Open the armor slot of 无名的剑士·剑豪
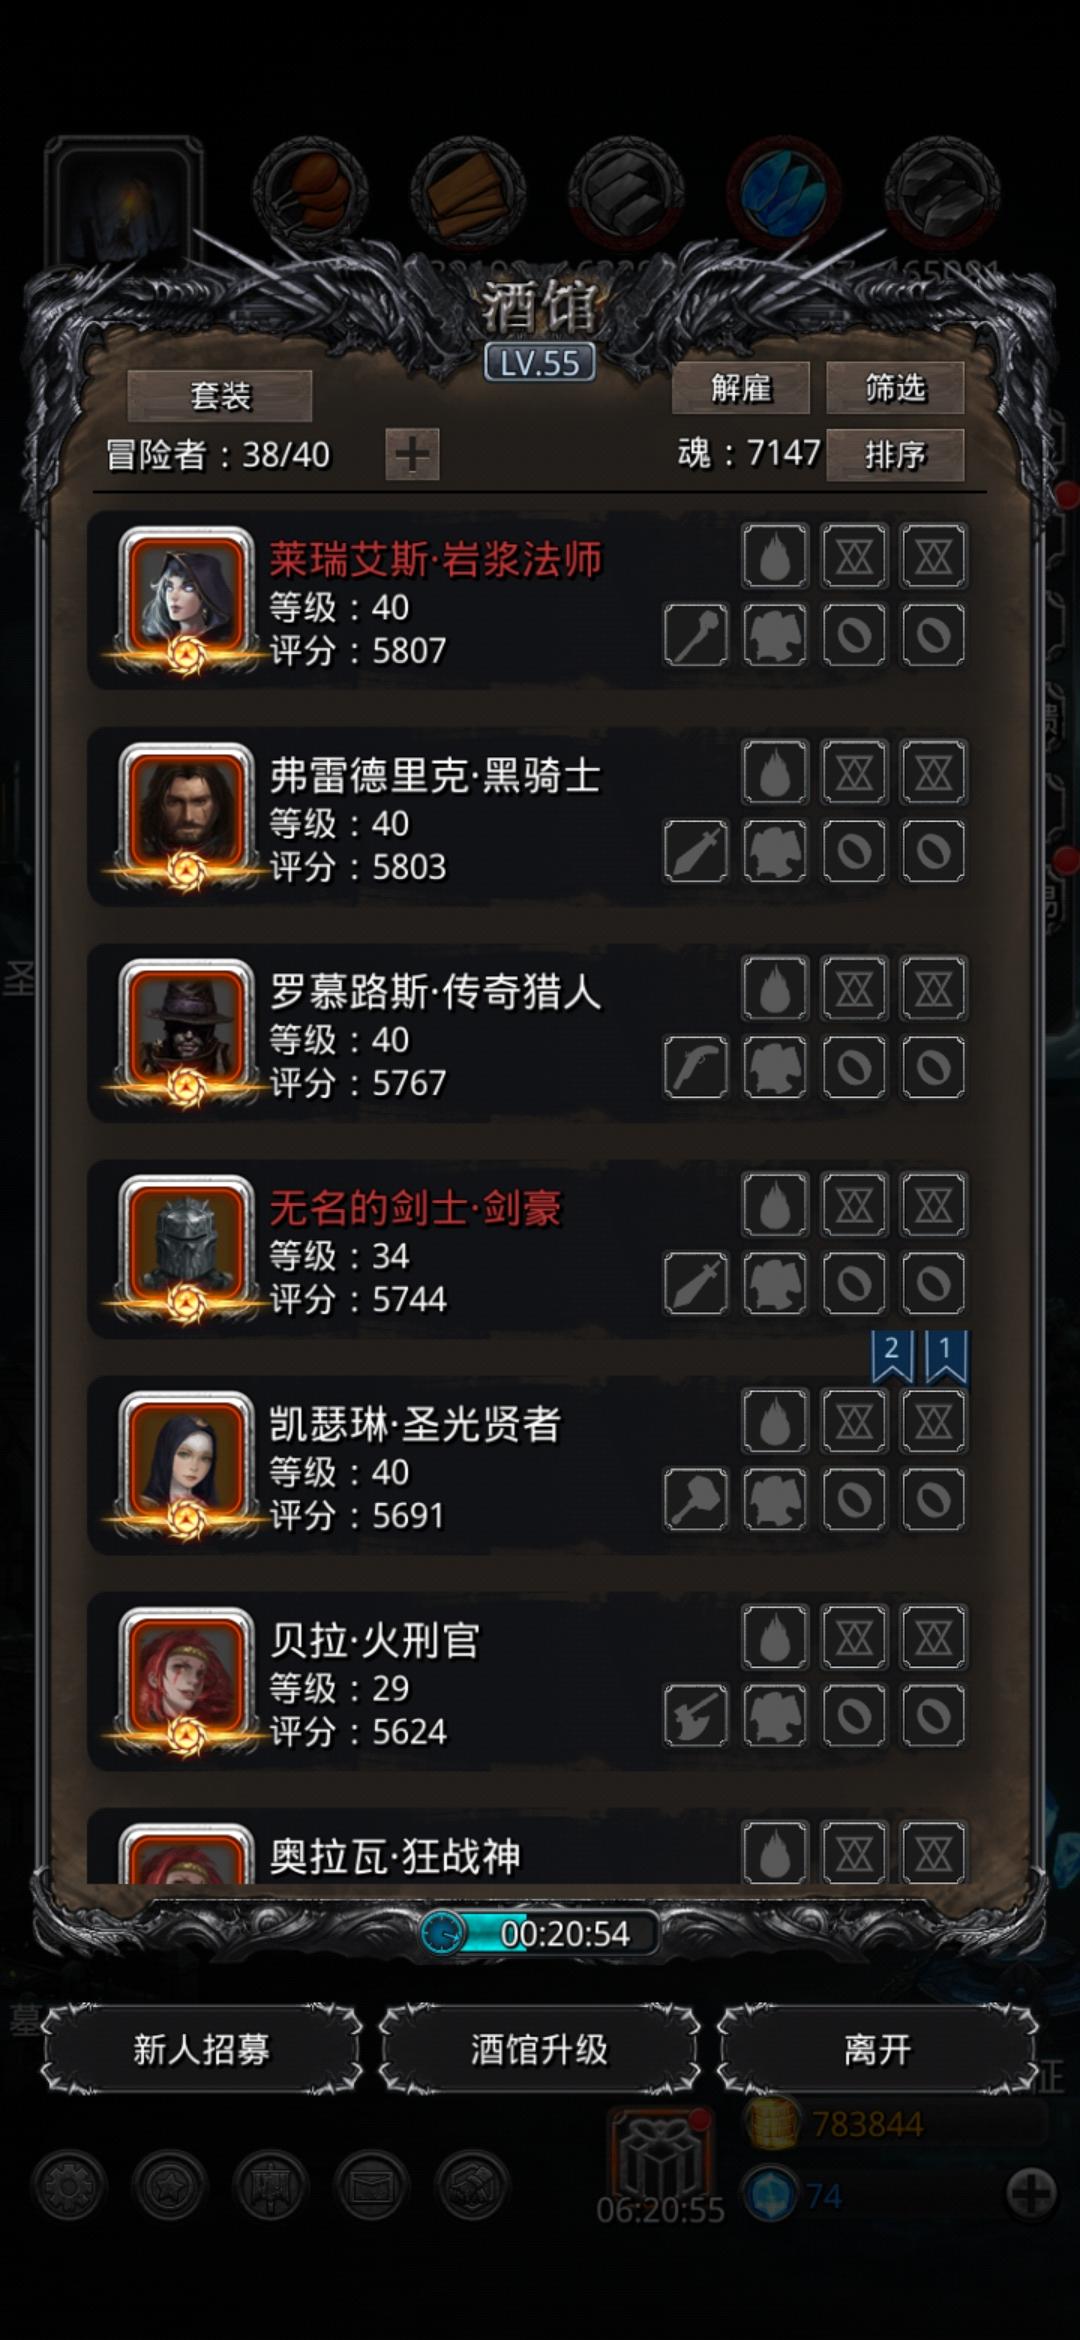 (775, 1283)
